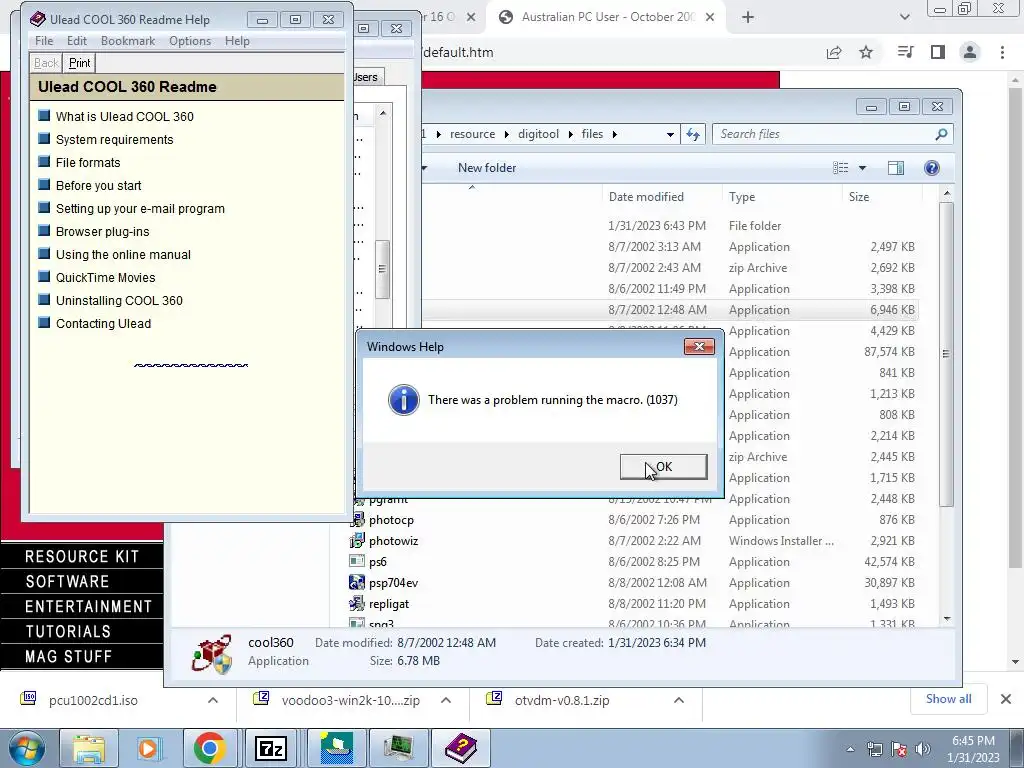
Task: Open 7-Zip from the taskbar
Action: coord(270,748)
